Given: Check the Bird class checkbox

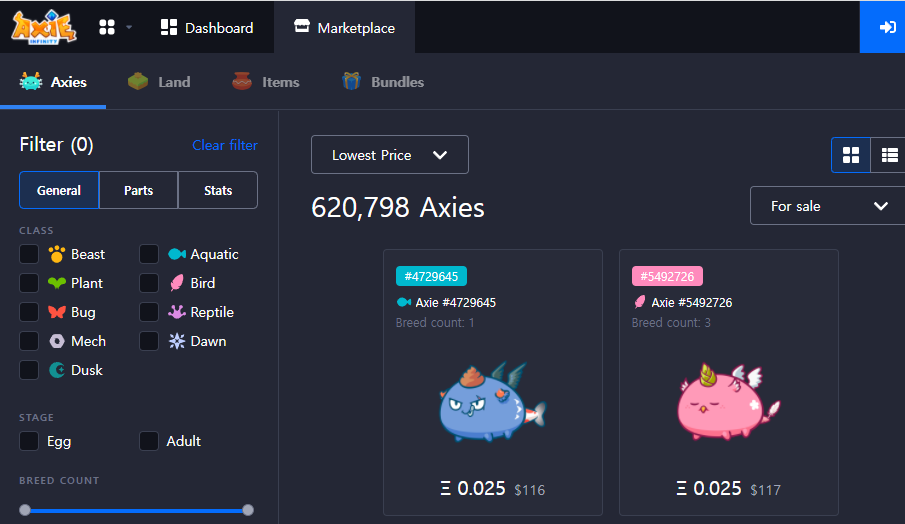Looking at the screenshot, I should point(149,283).
